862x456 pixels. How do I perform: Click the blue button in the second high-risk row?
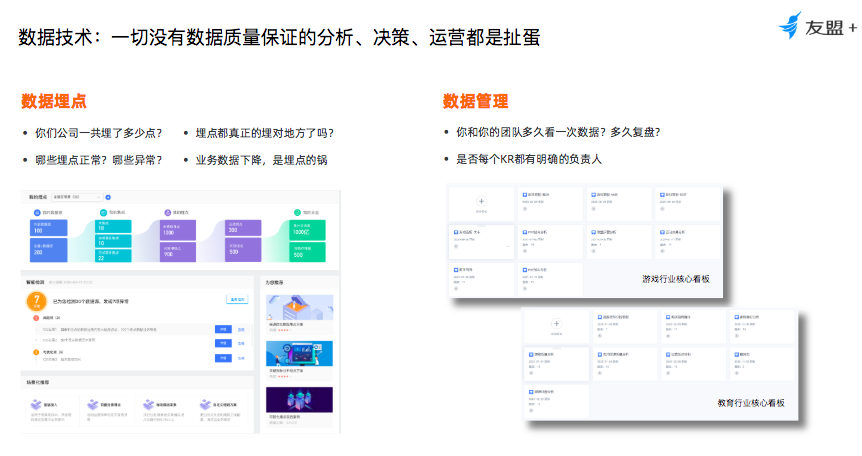(223, 343)
